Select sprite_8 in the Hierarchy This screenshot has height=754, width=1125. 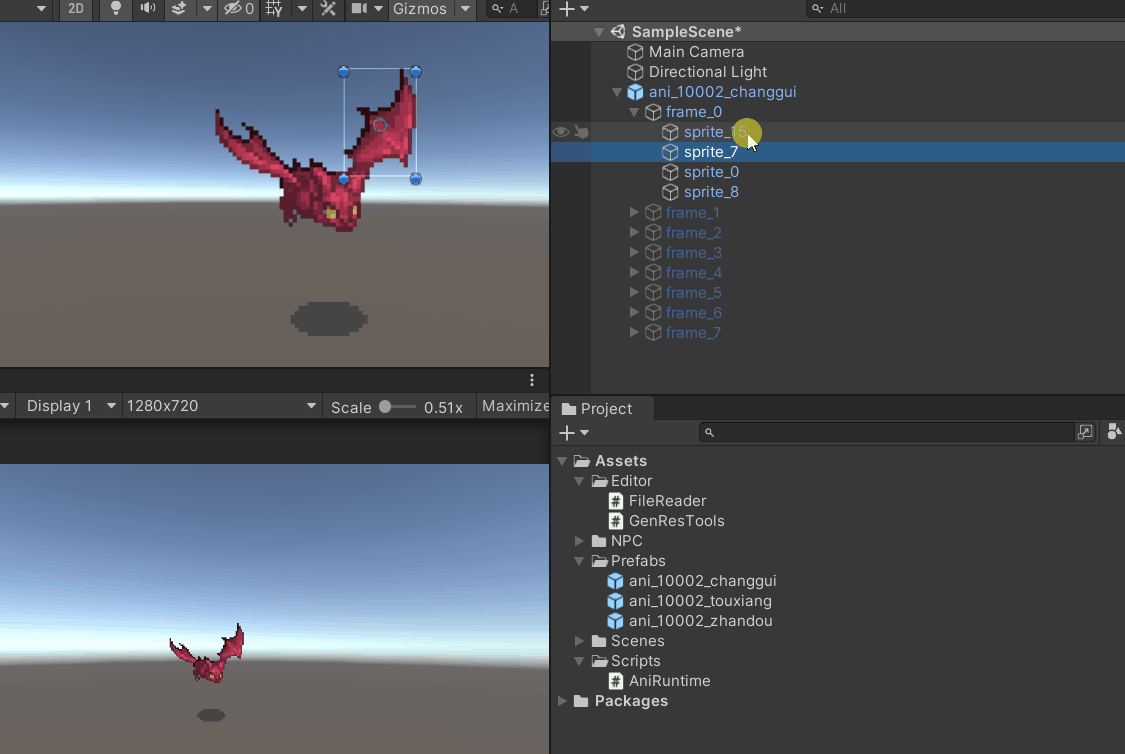pos(711,192)
